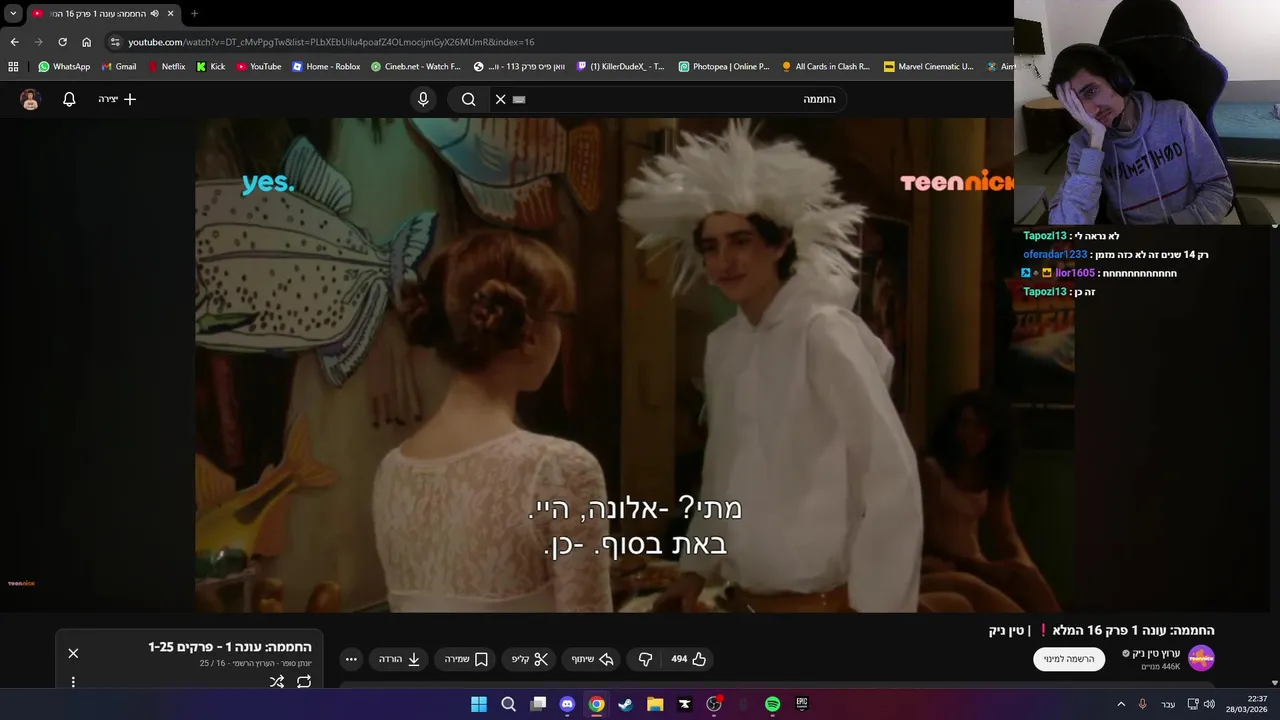Mute tab via speaker icon on tab

(154, 14)
